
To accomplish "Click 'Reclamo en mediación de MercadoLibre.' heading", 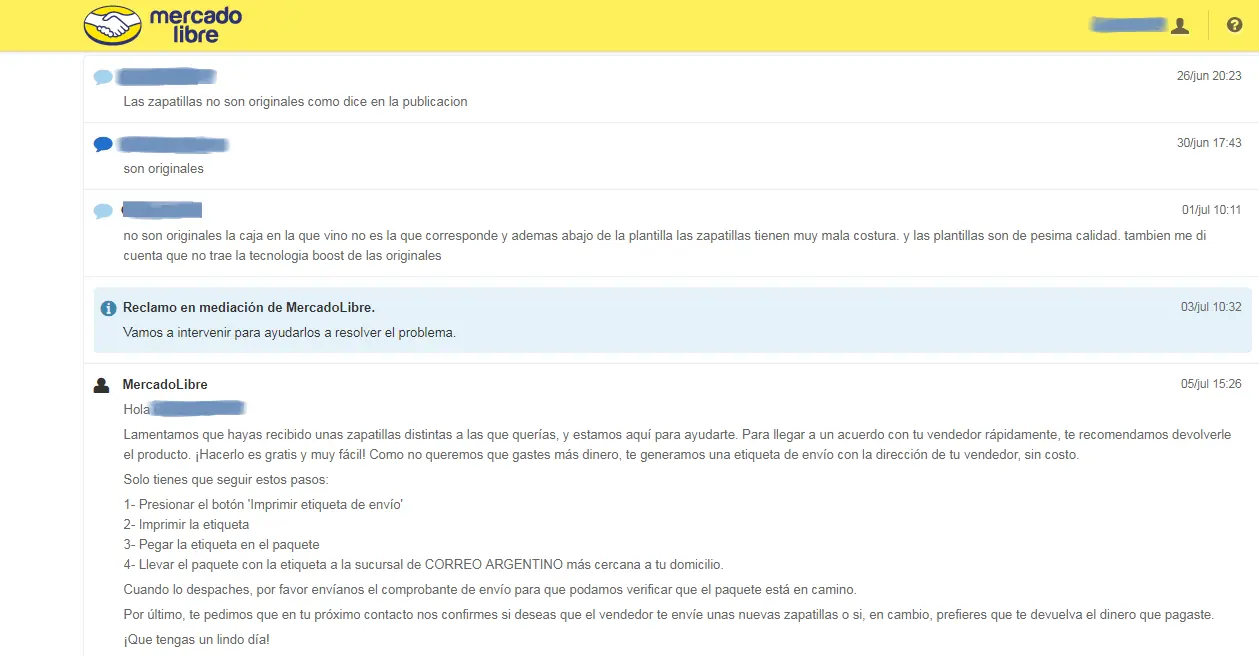I will click(249, 307).
